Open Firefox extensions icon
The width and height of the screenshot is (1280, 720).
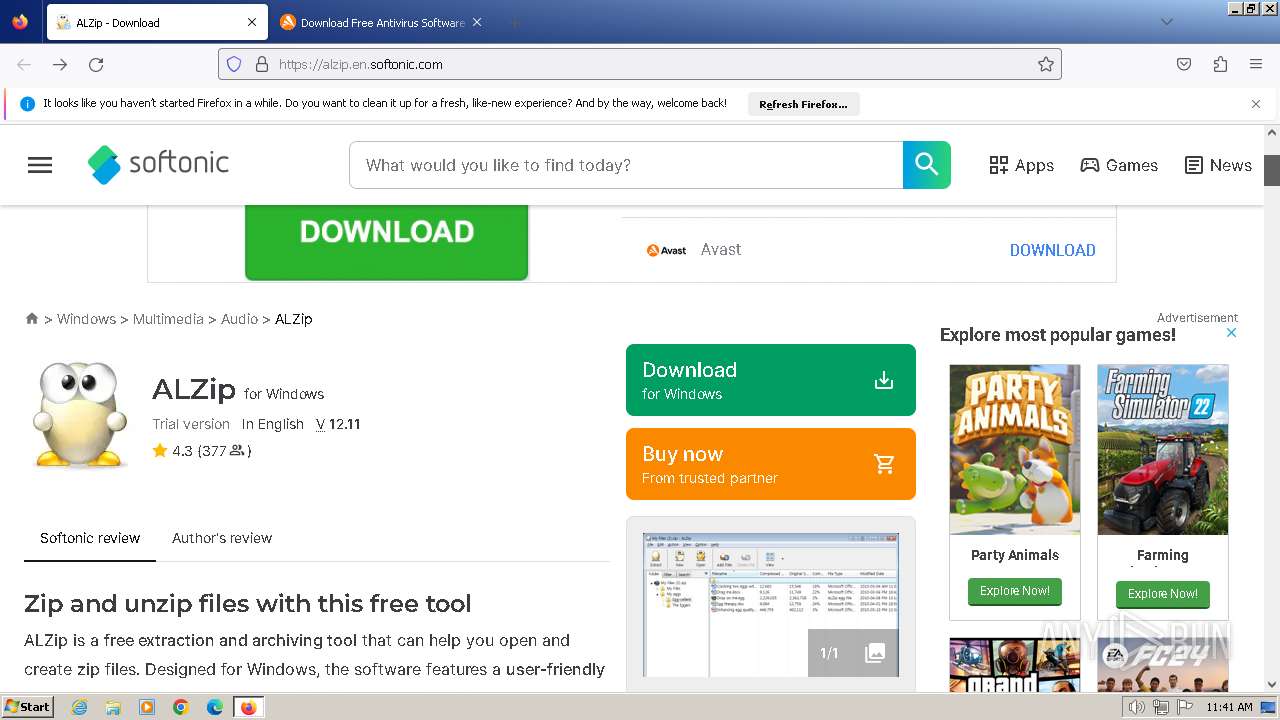pos(1220,64)
